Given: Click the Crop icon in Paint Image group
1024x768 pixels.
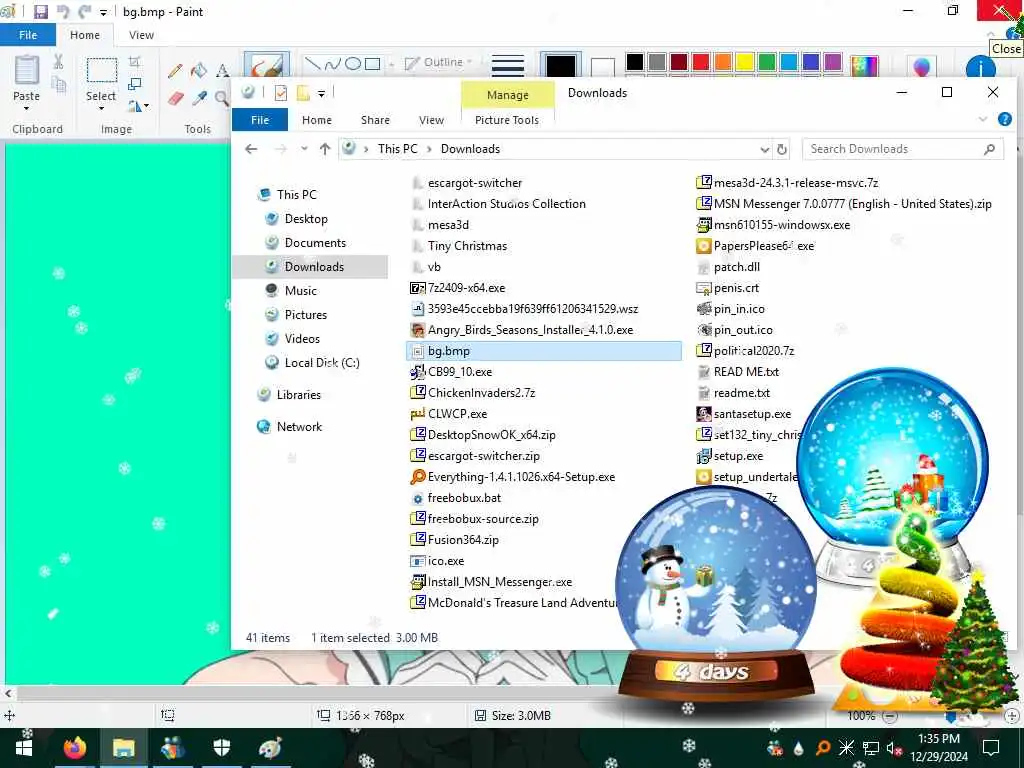Looking at the screenshot, I should 135,62.
